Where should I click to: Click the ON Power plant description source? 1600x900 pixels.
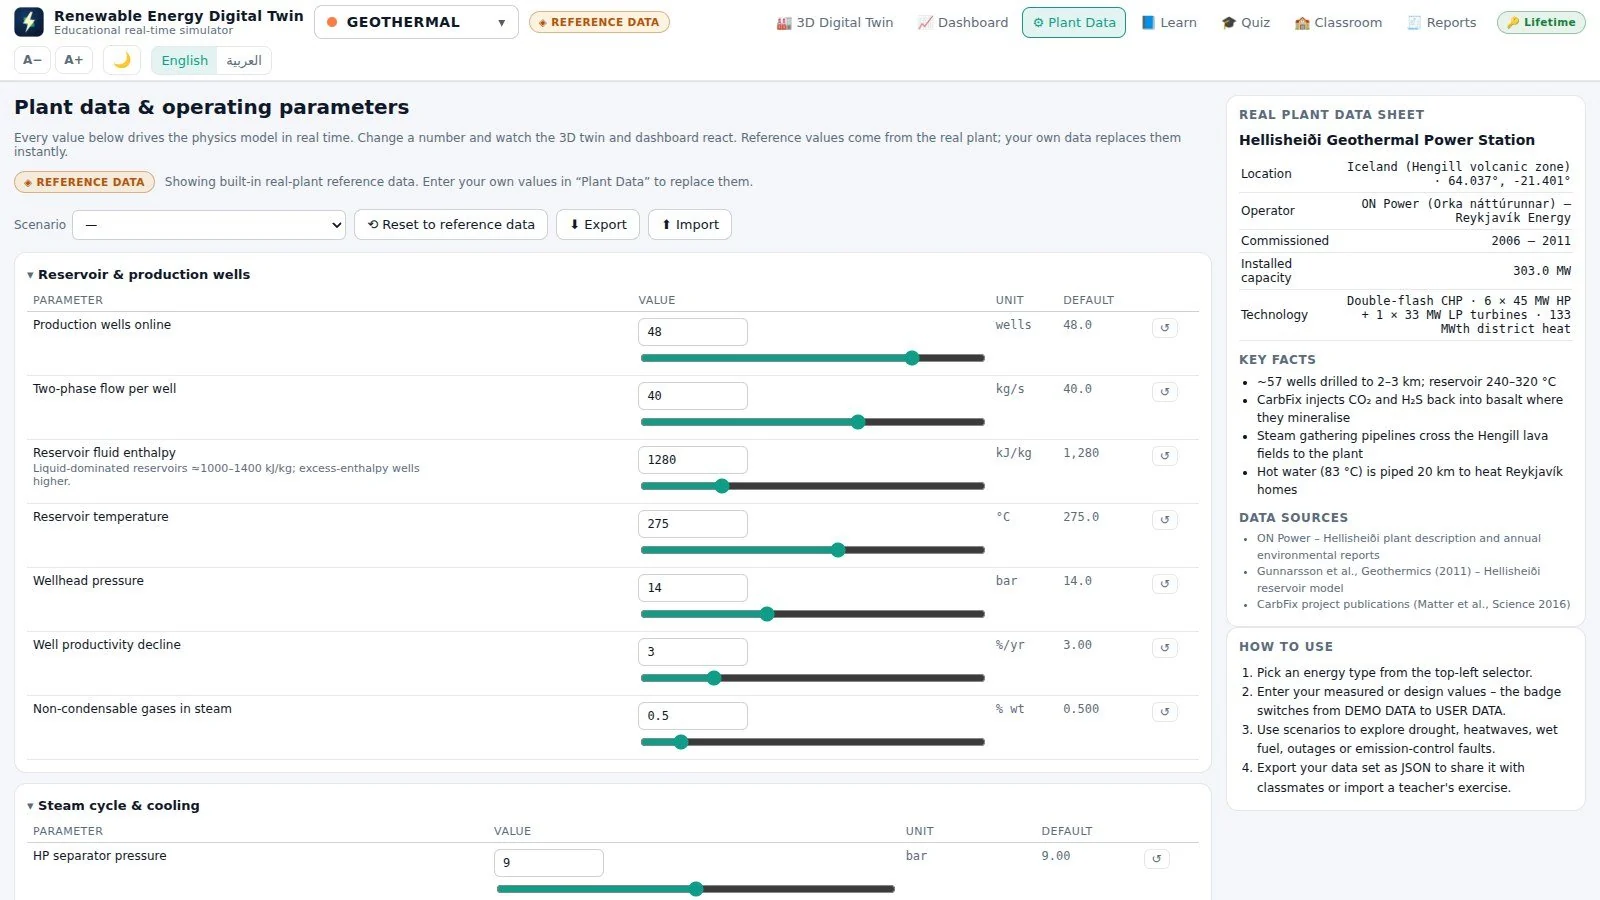pyautogui.click(x=1398, y=546)
